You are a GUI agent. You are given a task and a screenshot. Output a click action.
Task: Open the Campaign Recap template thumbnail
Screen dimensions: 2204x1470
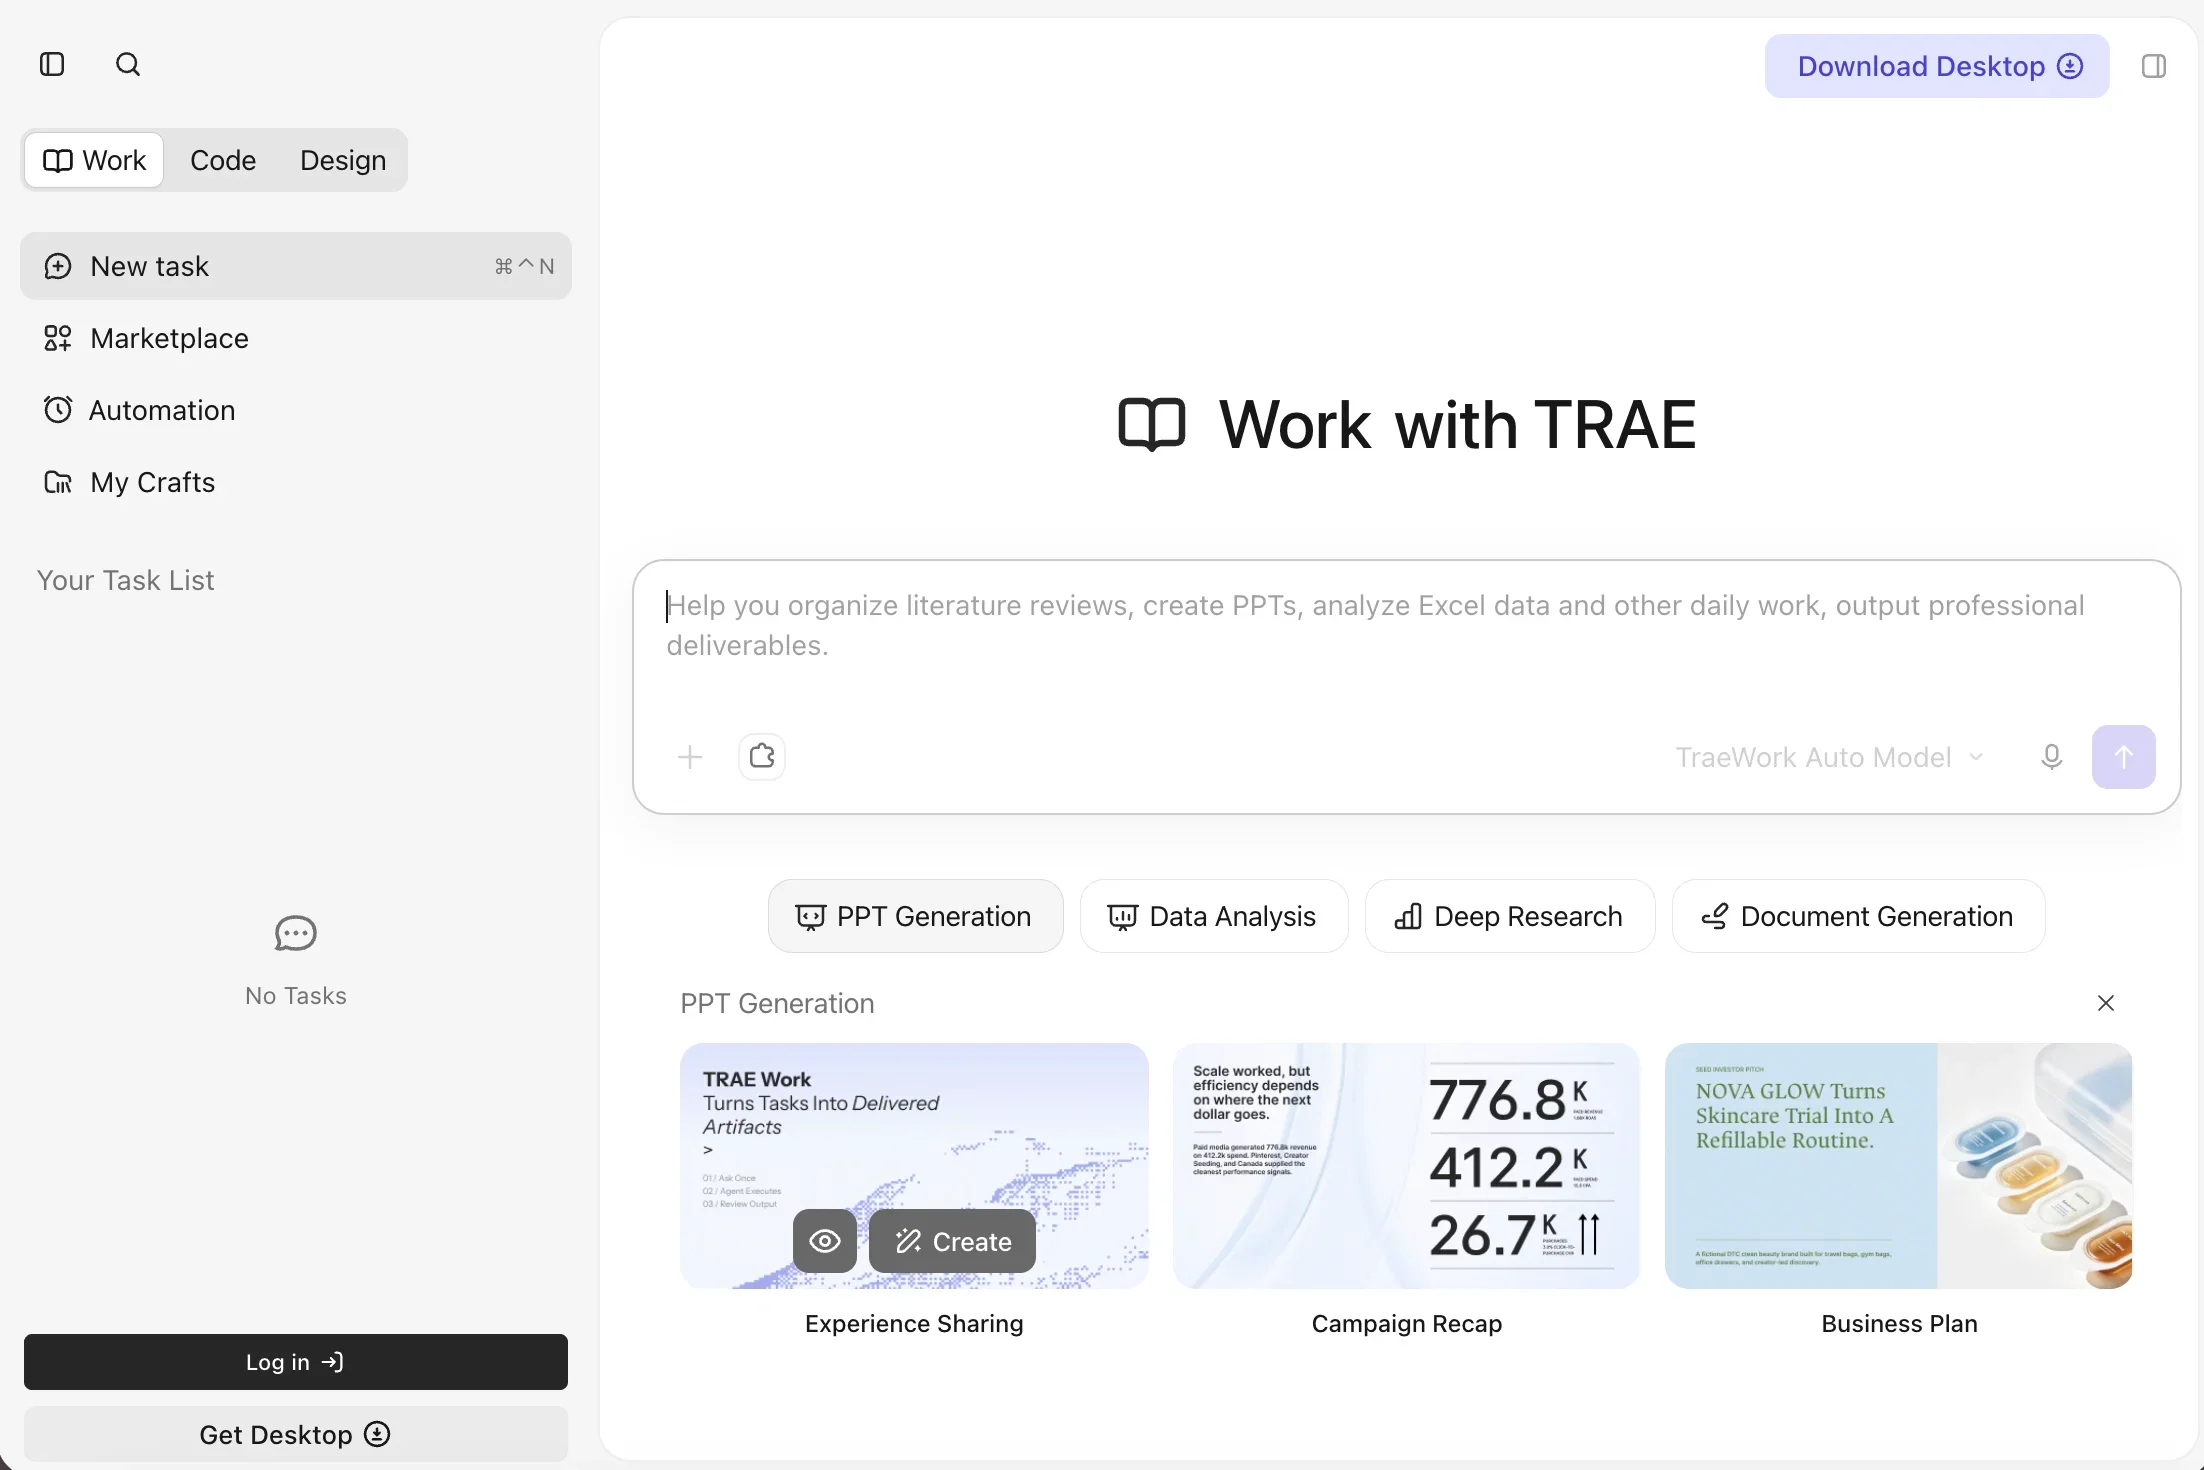[x=1406, y=1166]
